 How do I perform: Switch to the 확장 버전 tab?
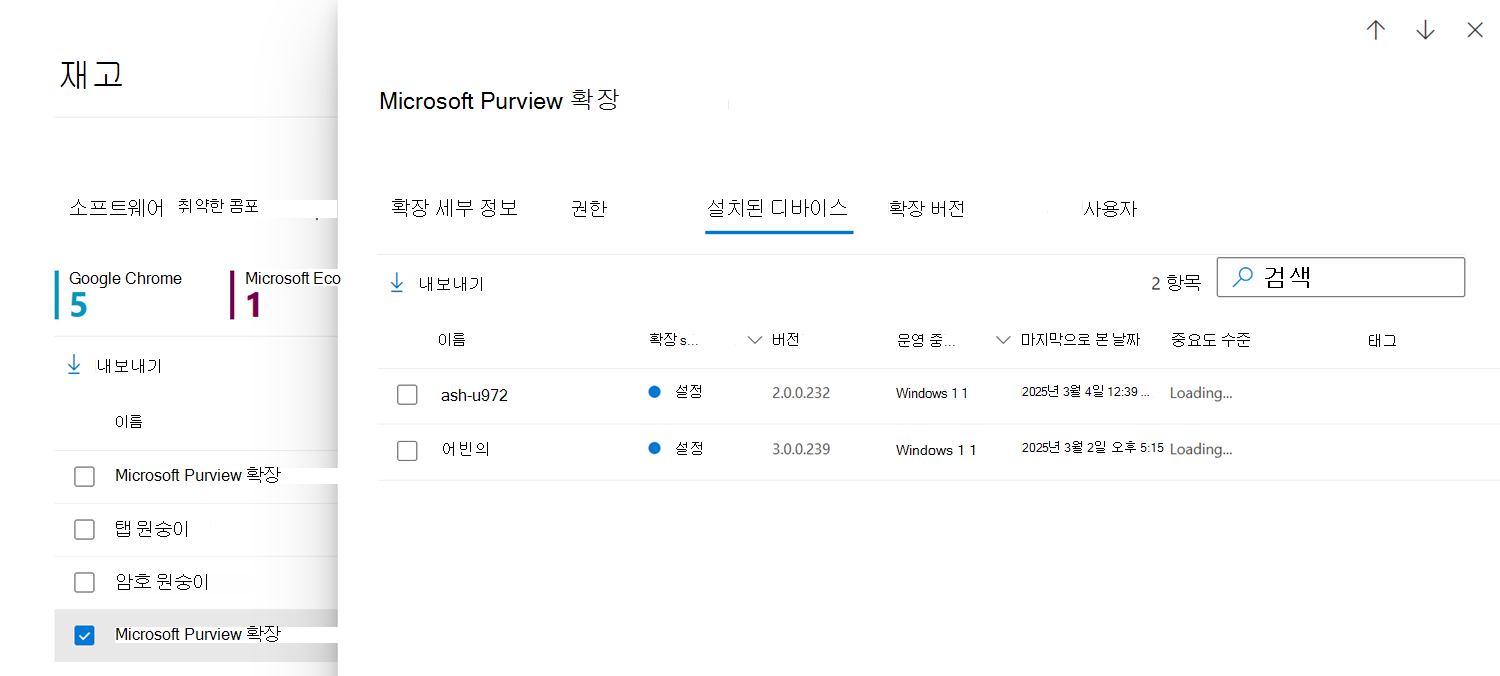coord(927,209)
